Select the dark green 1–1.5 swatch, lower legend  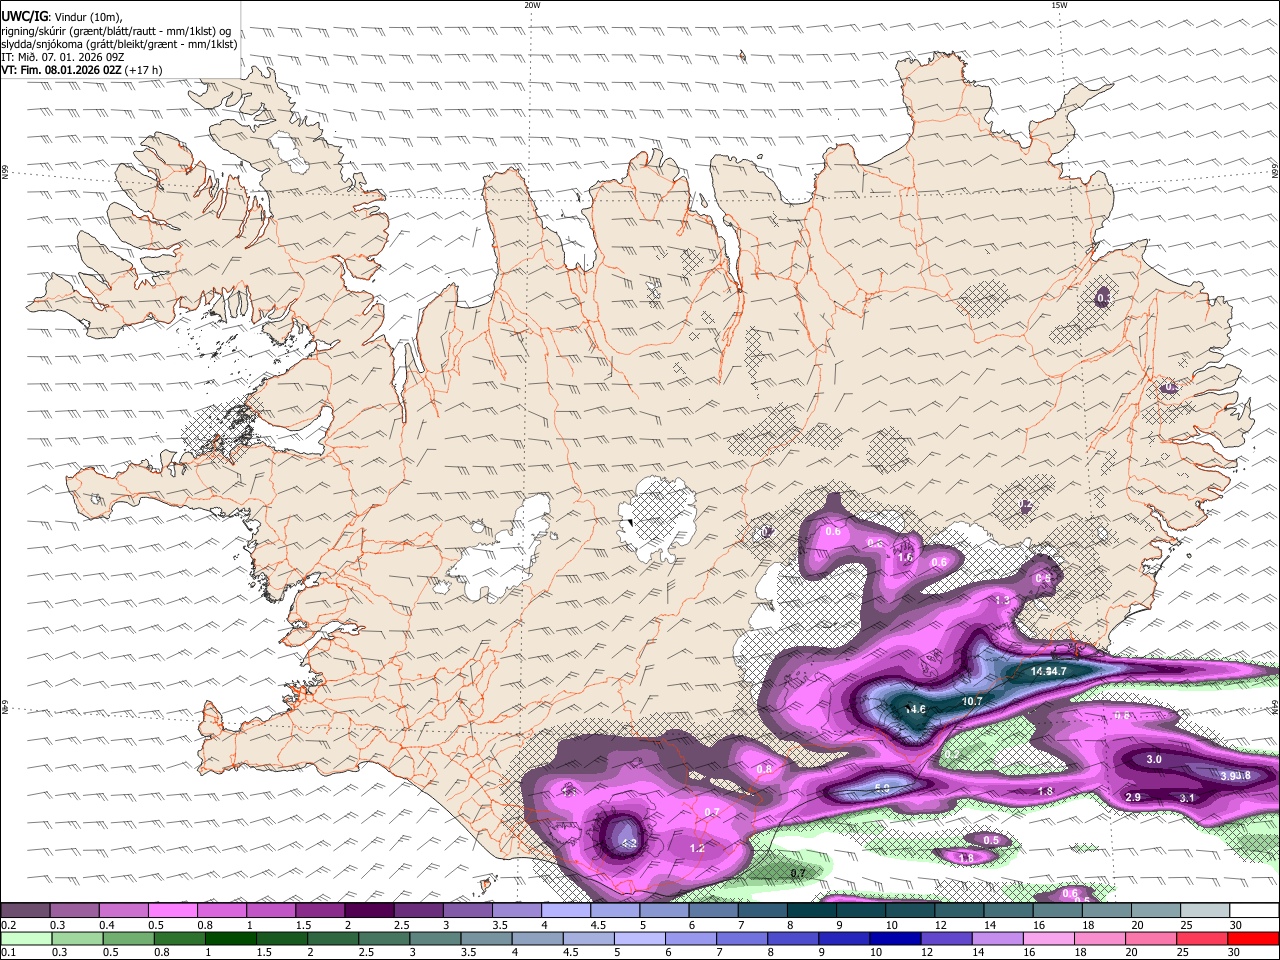click(230, 938)
